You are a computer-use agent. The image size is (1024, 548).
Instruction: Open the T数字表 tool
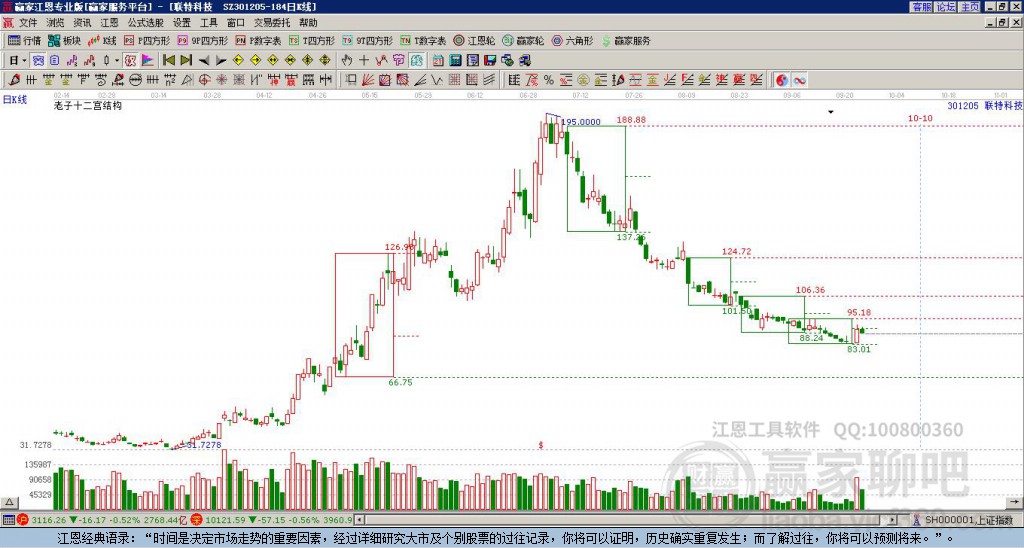click(x=423, y=40)
